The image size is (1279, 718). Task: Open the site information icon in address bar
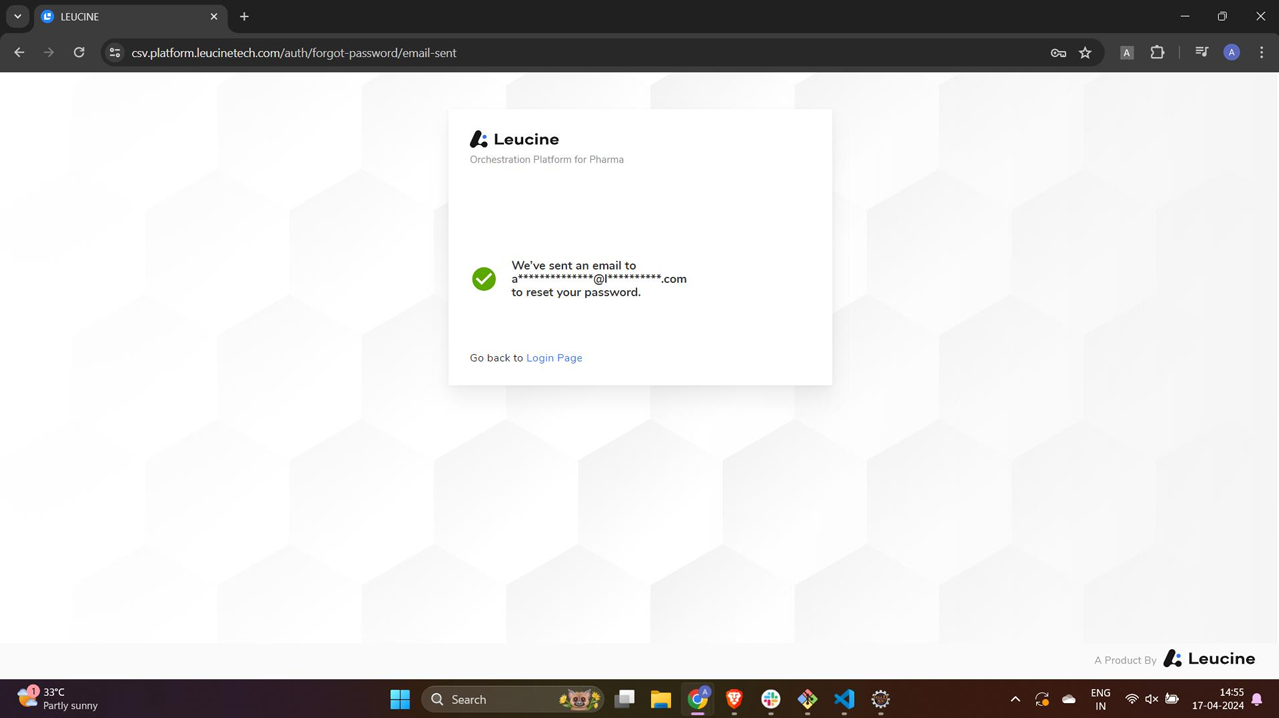pos(115,53)
